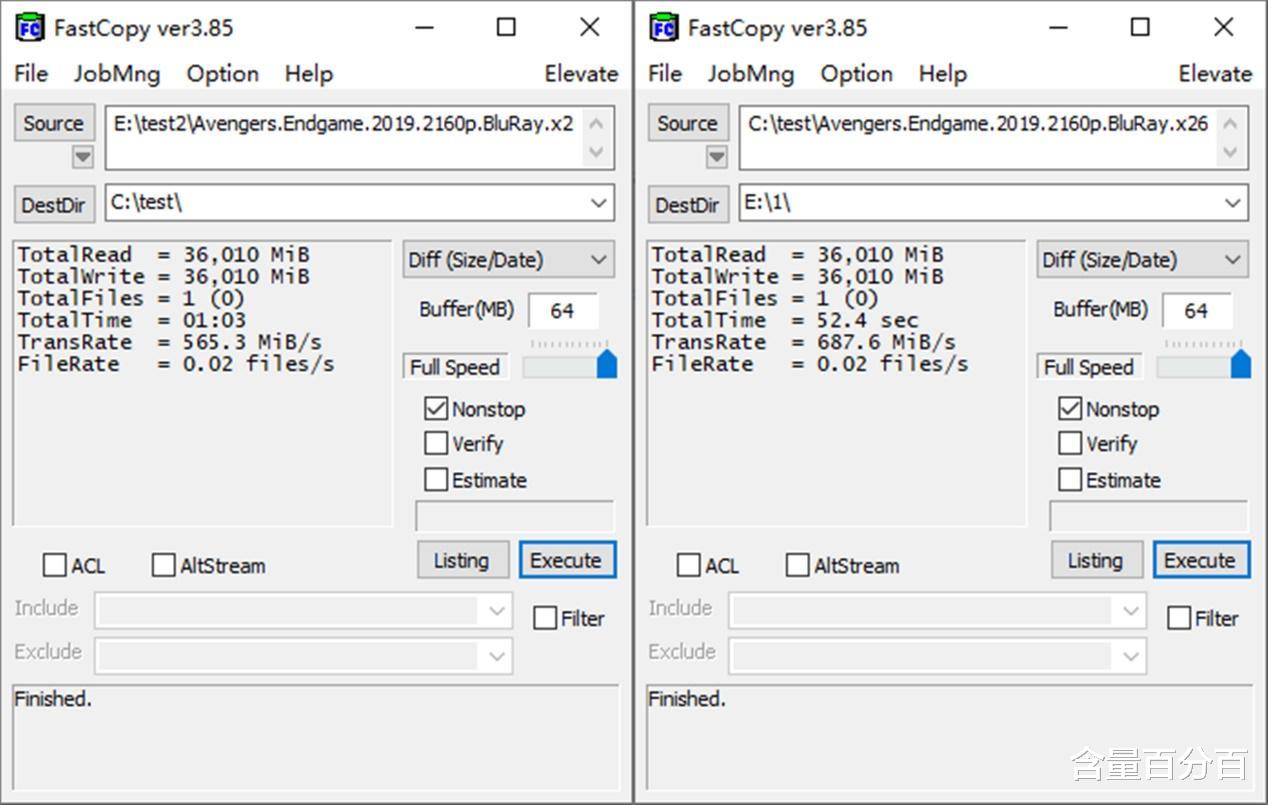Click Execute button in left window
Image resolution: width=1268 pixels, height=805 pixels.
coord(566,560)
